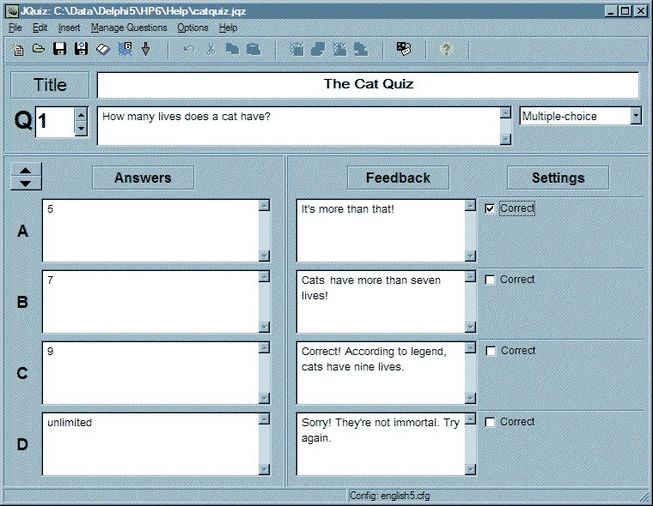Image resolution: width=653 pixels, height=506 pixels.
Task: Click down arrow beside Answers button
Action: (25, 183)
